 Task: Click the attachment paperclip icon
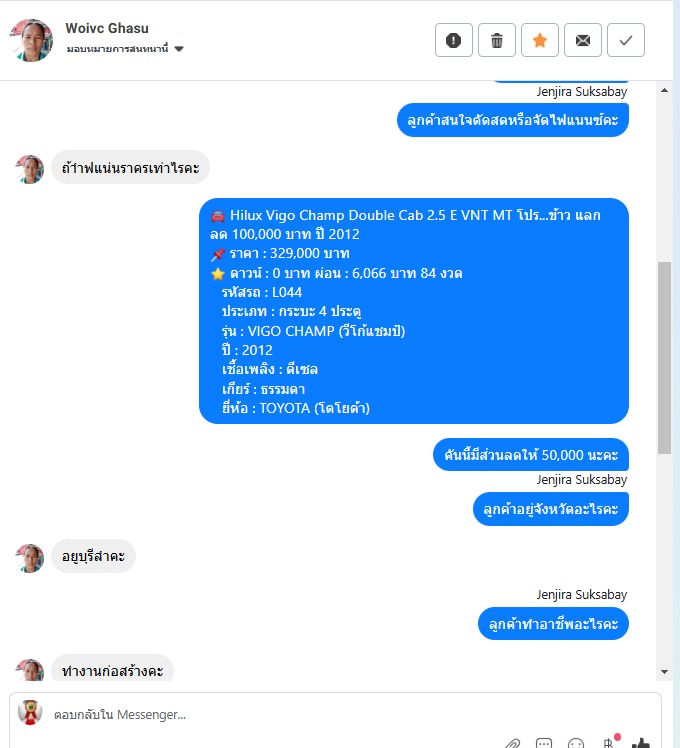pos(512,743)
